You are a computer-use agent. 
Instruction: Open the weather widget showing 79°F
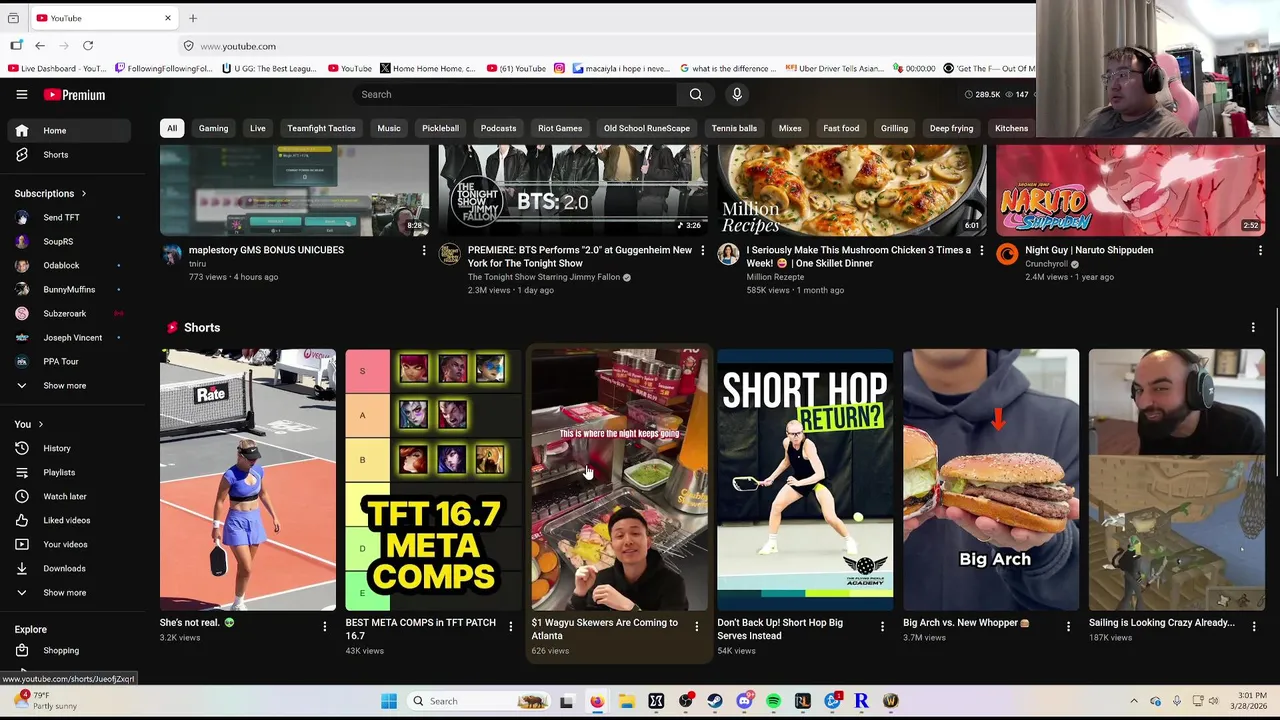tap(48, 700)
